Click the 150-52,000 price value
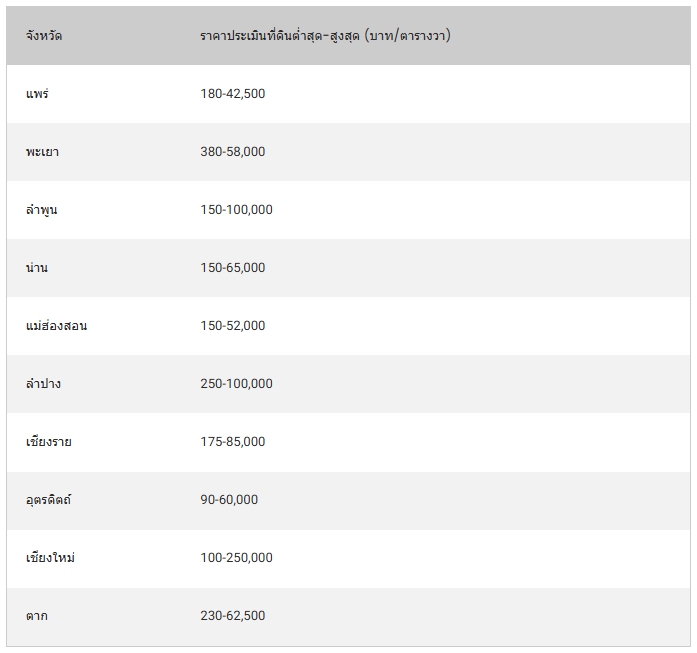Screen dimensions: 697x653 [x=232, y=326]
